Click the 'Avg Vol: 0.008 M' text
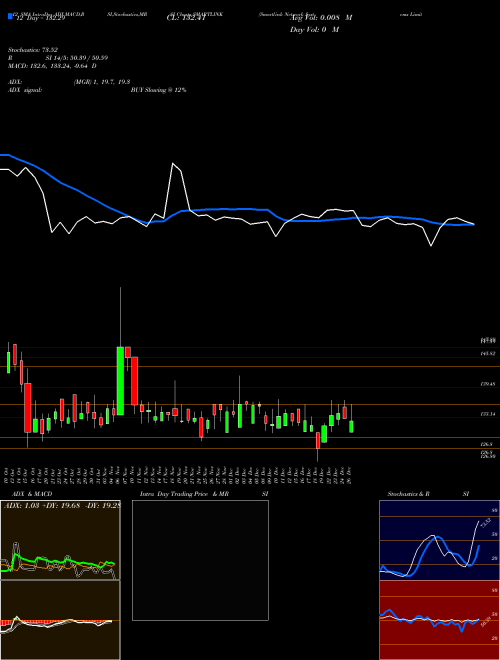 tap(321, 18)
